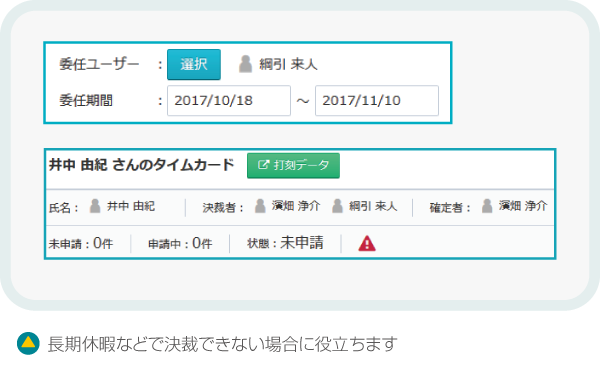600x369 pixels.
Task: Select the 委任期間 label
Action: pos(86,101)
